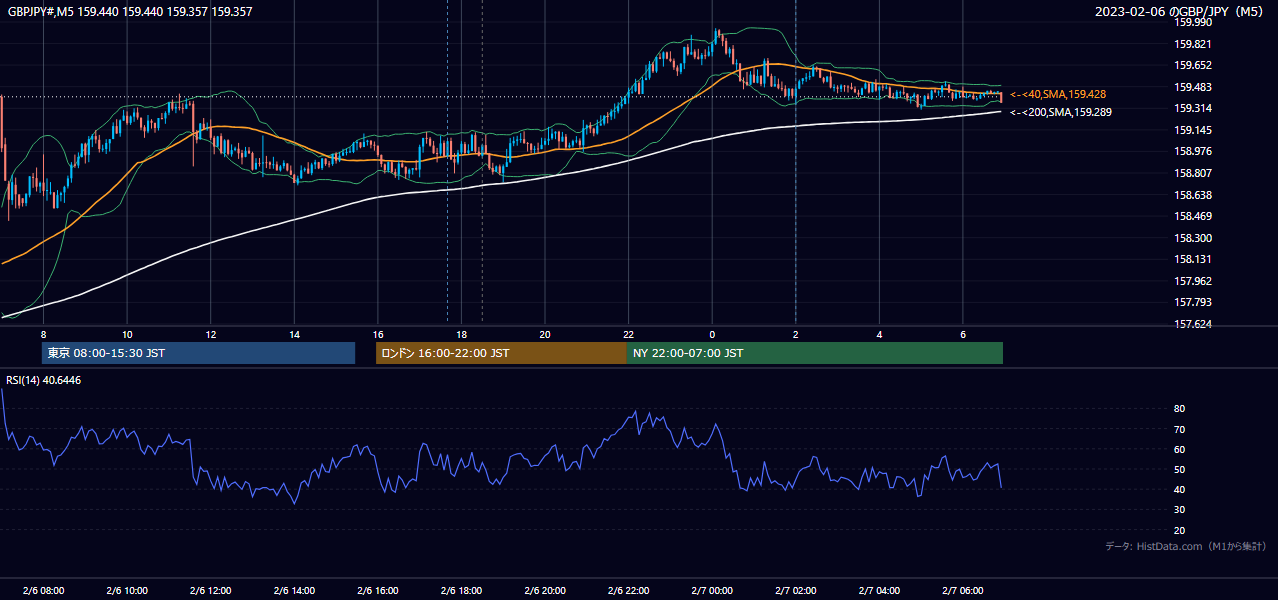Click the date label 2/6 14:00
1278x600 pixels.
[x=294, y=591]
